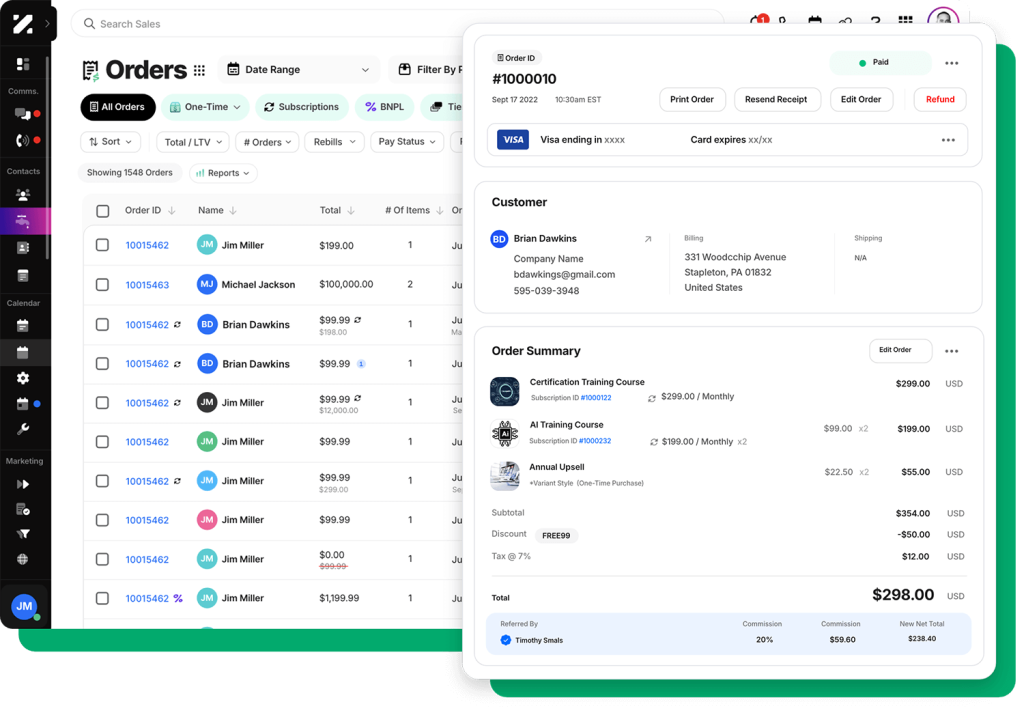Check the box for Michael Jackson order
This screenshot has height=715, width=1024.
[x=103, y=285]
